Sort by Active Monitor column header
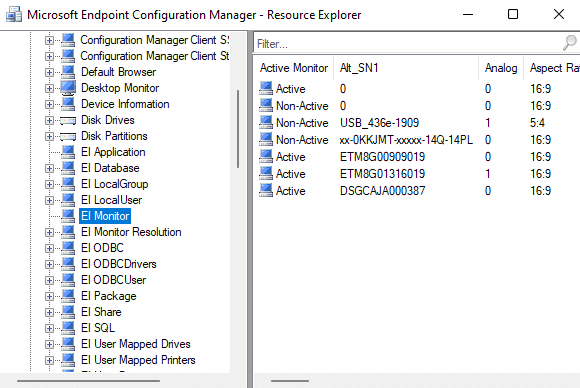 pos(294,68)
